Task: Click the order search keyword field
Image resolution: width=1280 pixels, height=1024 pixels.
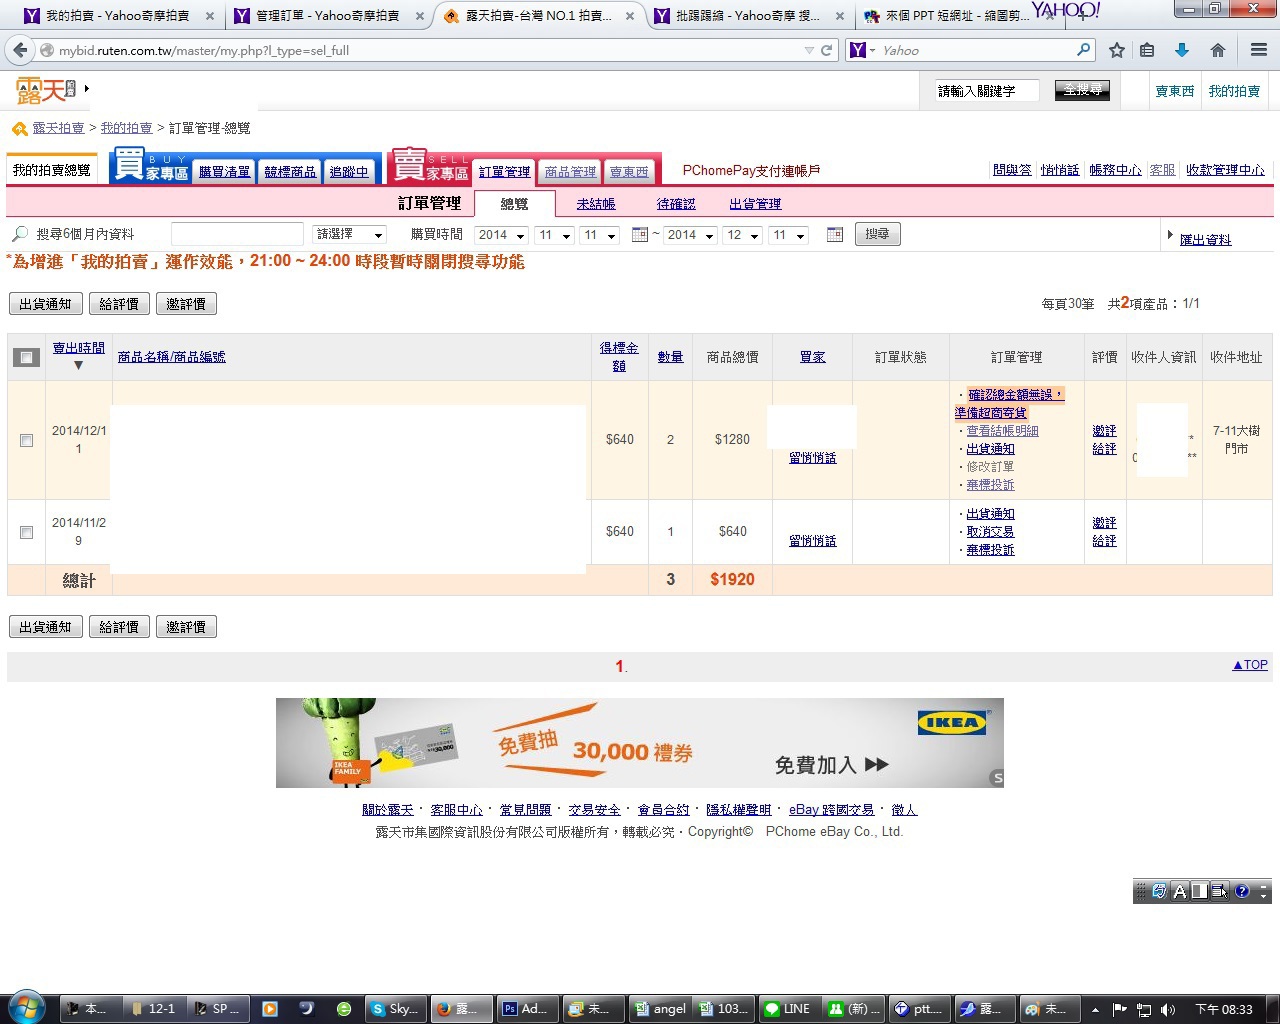Action: pyautogui.click(x=237, y=234)
